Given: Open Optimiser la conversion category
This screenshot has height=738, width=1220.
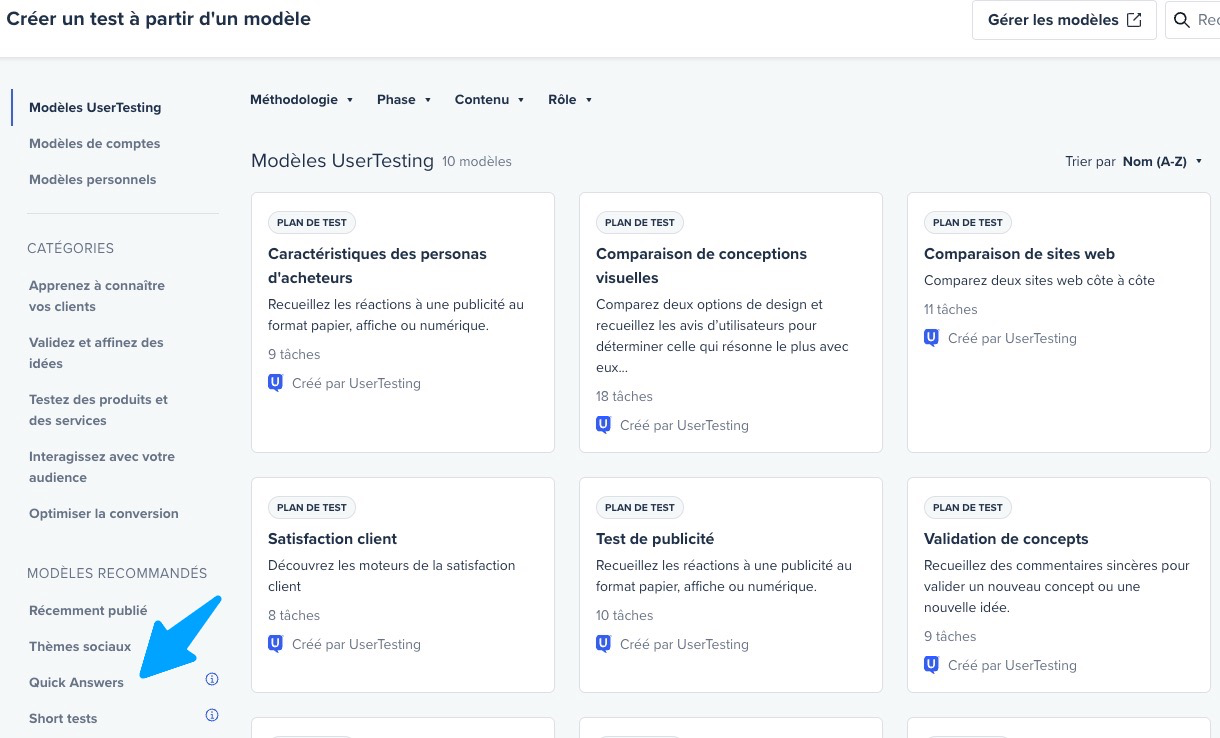Looking at the screenshot, I should (104, 514).
